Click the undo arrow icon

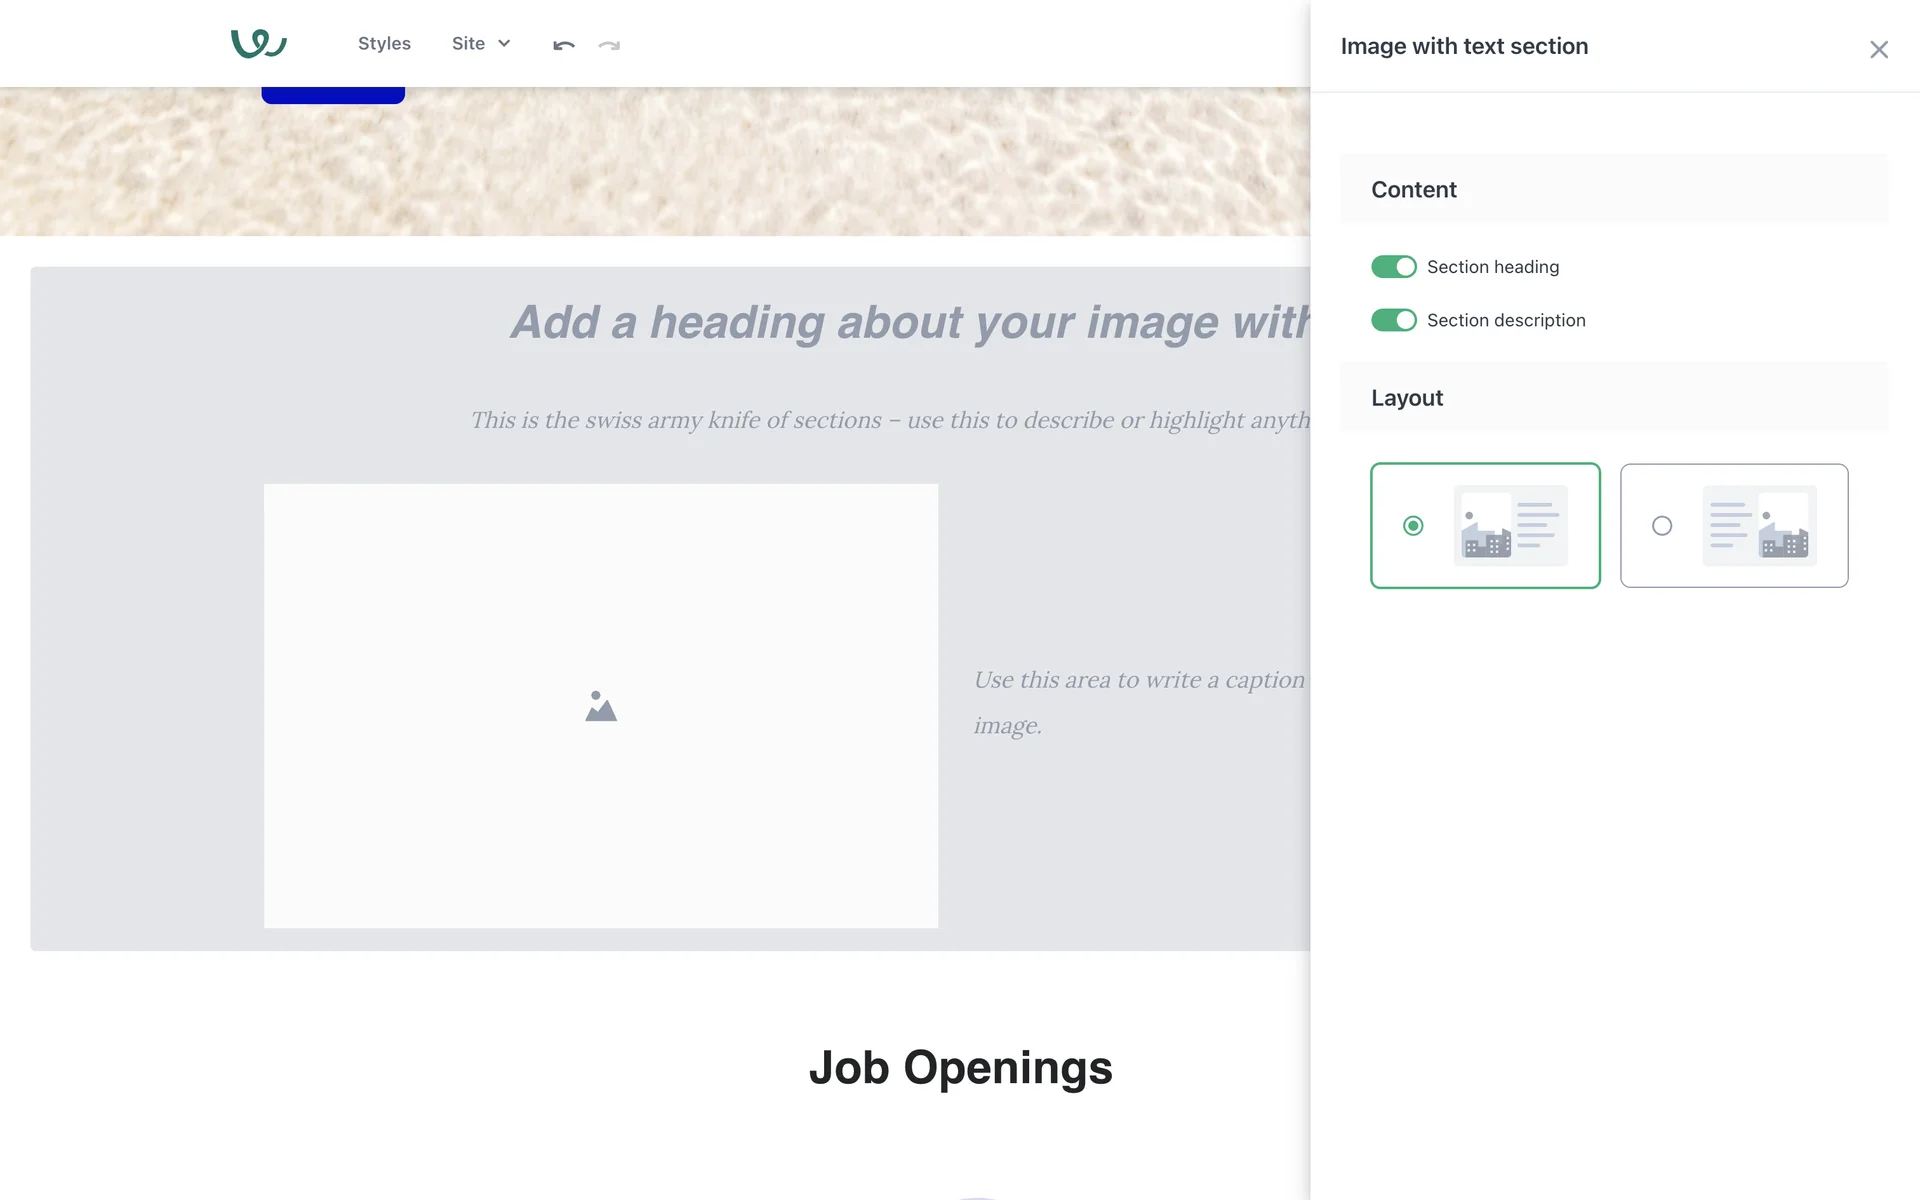click(x=564, y=45)
